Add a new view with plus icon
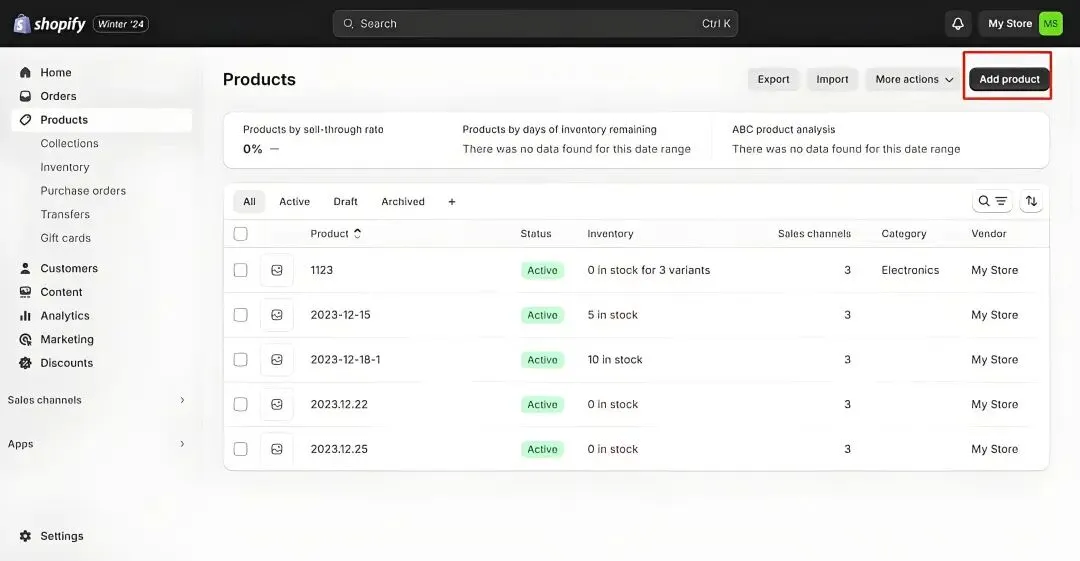The height and width of the screenshot is (561, 1080). 452,202
